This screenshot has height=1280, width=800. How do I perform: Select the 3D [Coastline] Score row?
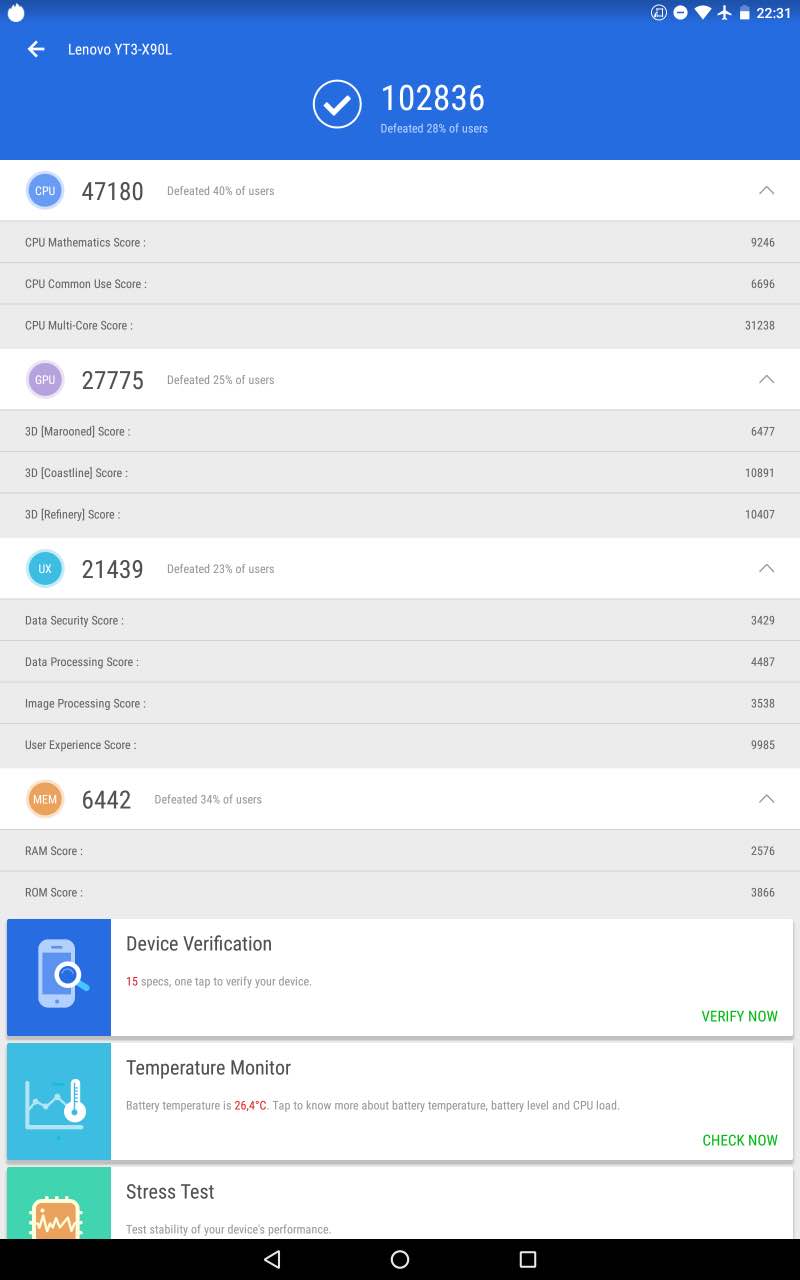pos(400,473)
